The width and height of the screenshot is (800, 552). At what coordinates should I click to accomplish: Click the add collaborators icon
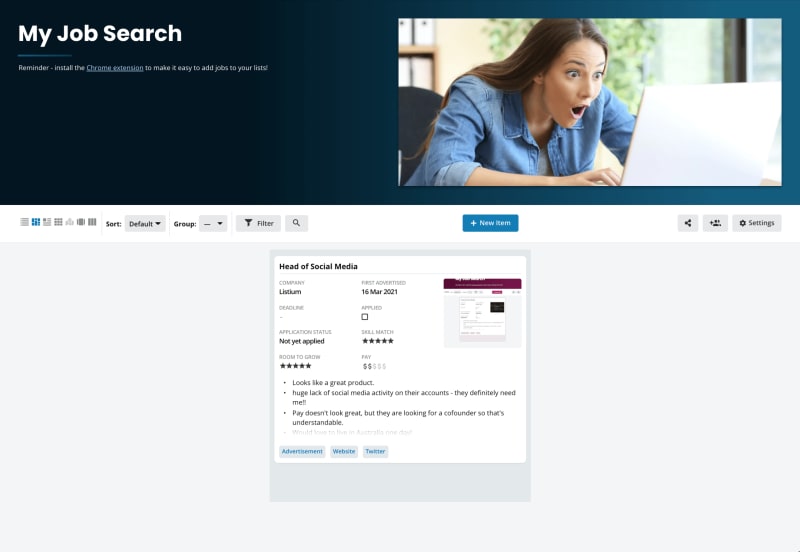click(715, 223)
